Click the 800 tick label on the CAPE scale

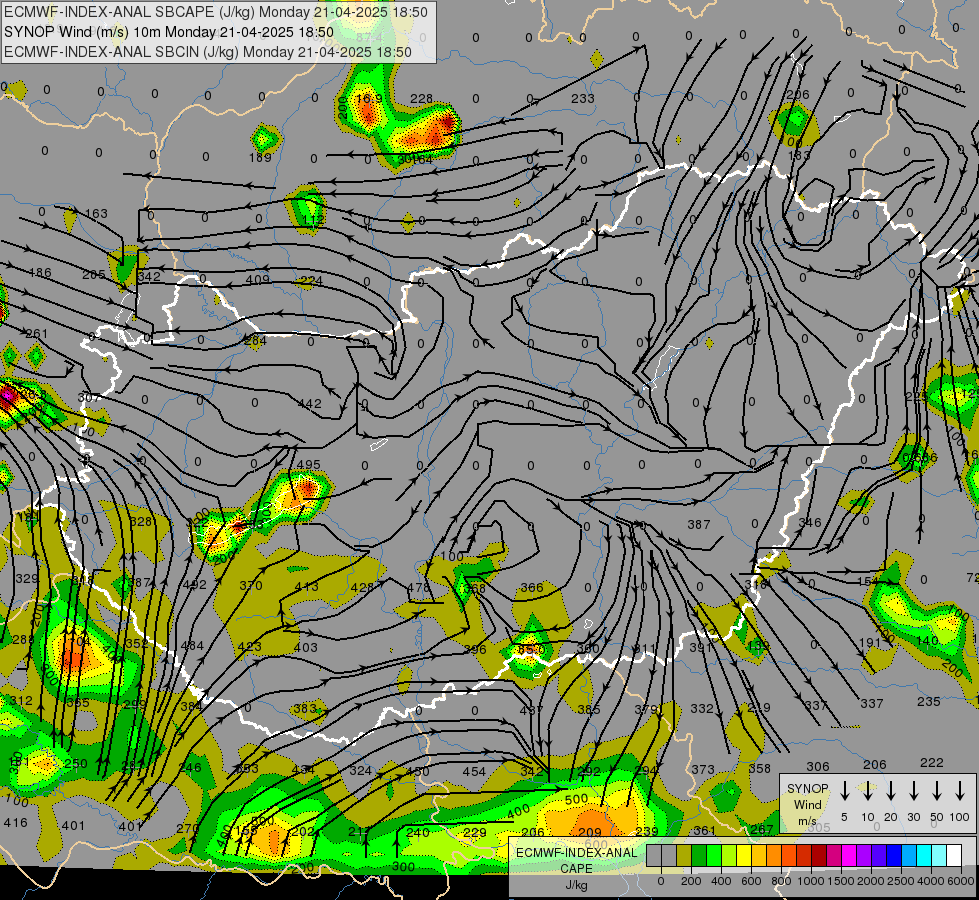pyautogui.click(x=781, y=881)
